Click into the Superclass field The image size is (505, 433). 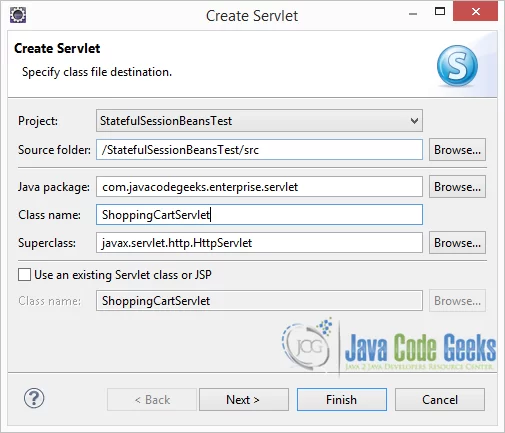259,243
